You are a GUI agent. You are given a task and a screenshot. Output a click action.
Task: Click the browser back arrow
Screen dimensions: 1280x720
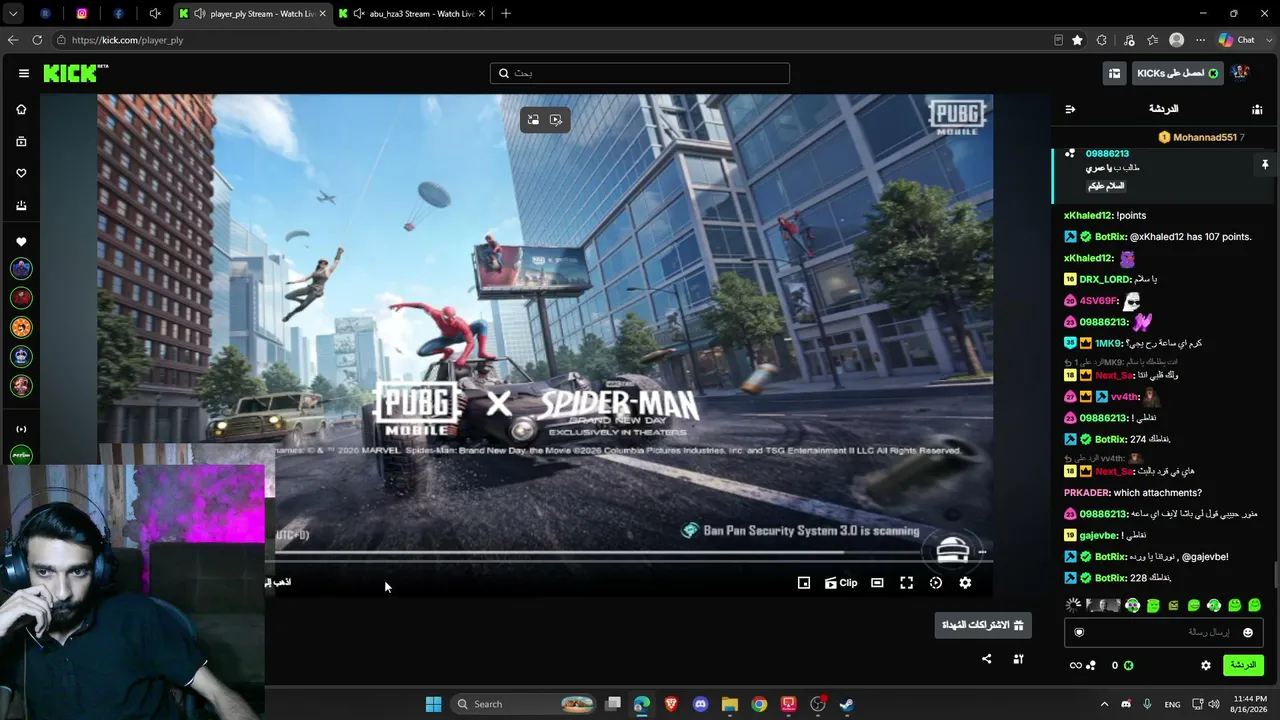[x=13, y=40]
